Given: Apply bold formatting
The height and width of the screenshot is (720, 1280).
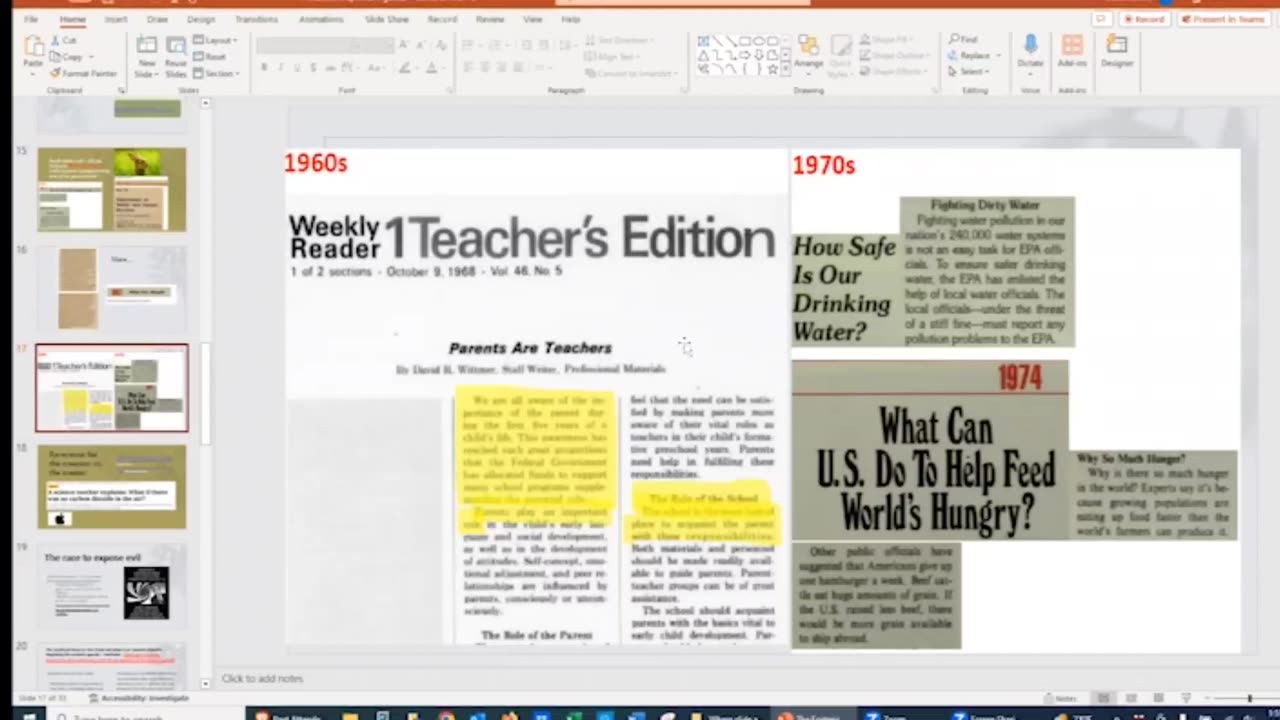Looking at the screenshot, I should [264, 68].
